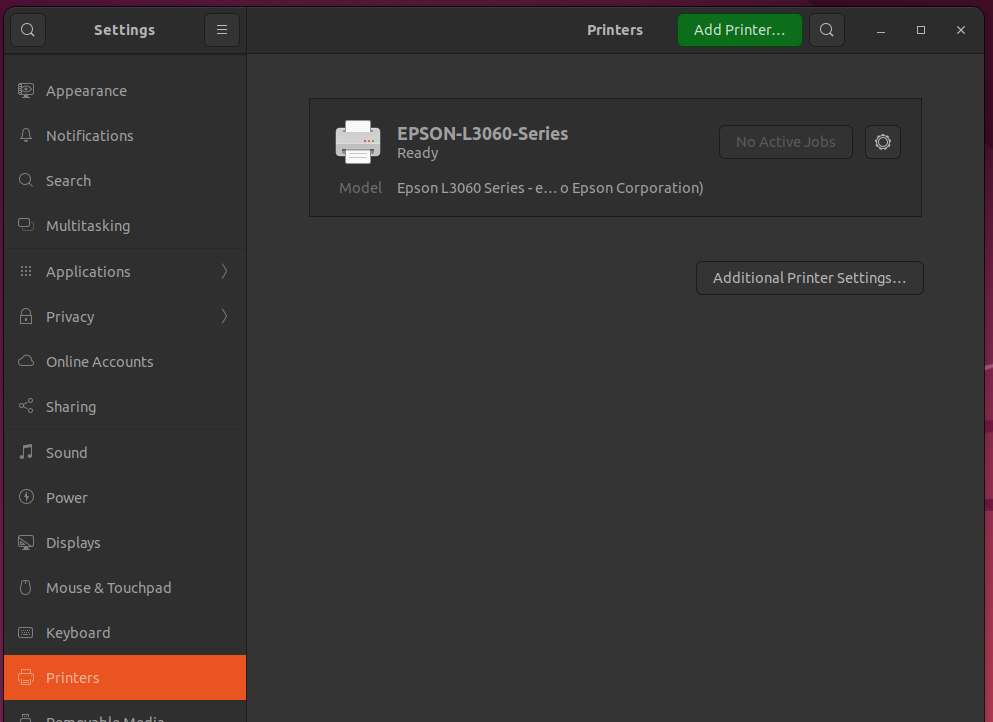Screen dimensions: 993x722
Task: Click the Epson L3060 Series model description
Action: pyautogui.click(x=550, y=188)
